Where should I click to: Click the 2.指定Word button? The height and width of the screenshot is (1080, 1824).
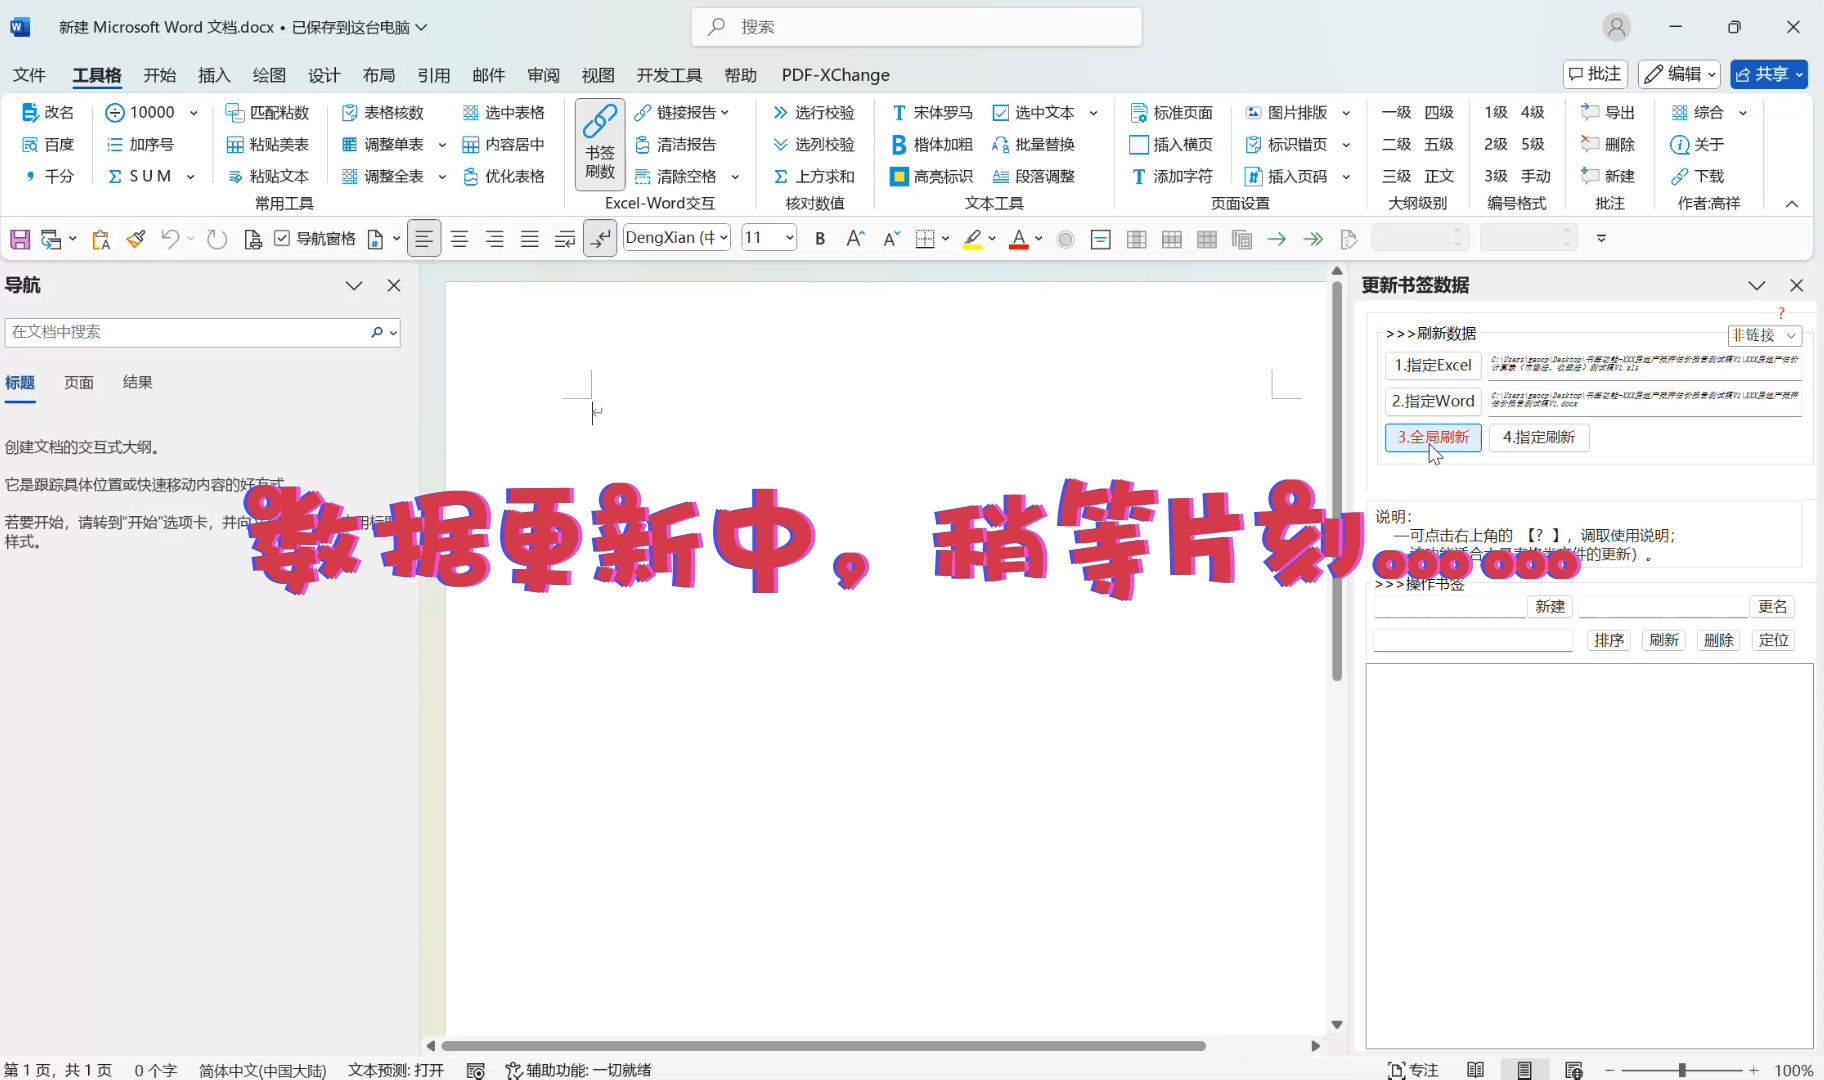(x=1433, y=401)
